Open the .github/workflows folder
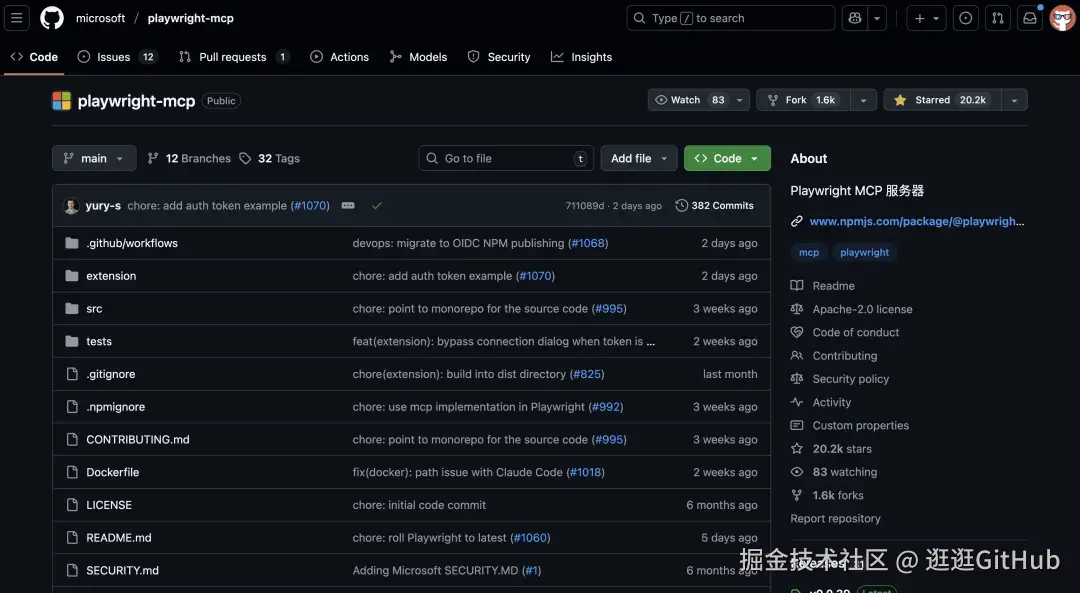1080x593 pixels. click(132, 243)
